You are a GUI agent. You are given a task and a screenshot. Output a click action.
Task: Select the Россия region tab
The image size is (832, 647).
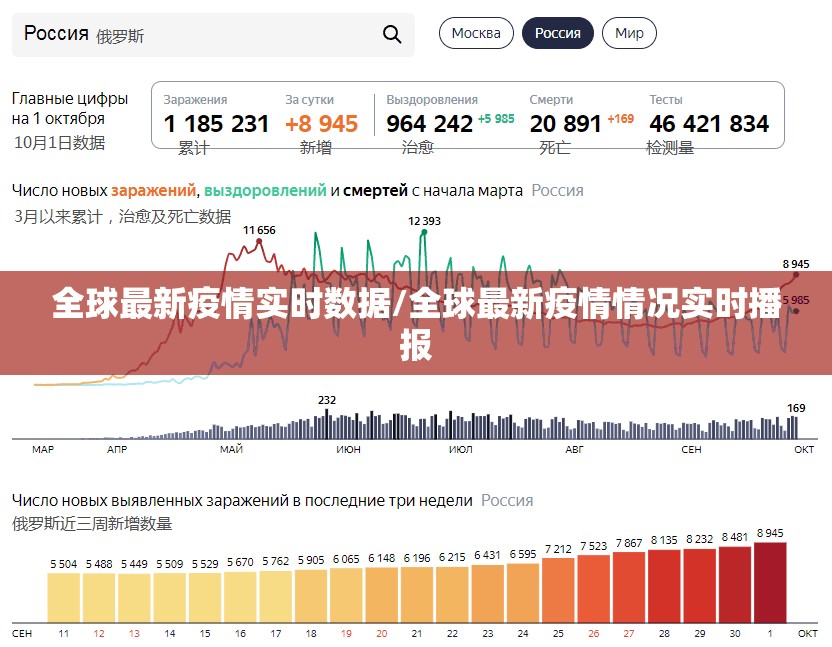coord(557,33)
